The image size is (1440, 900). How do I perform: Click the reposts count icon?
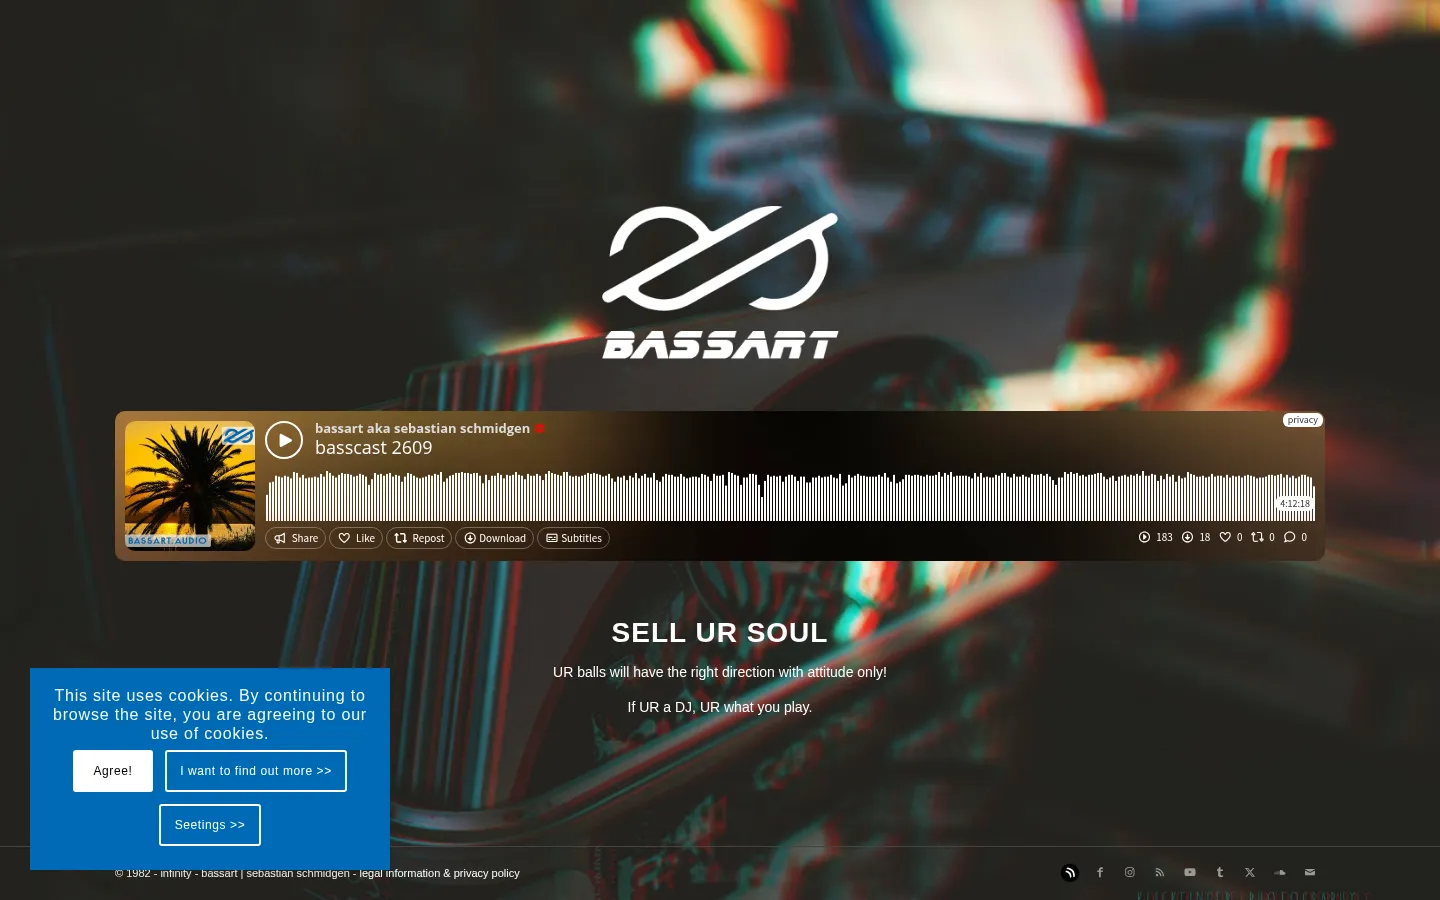1257,537
